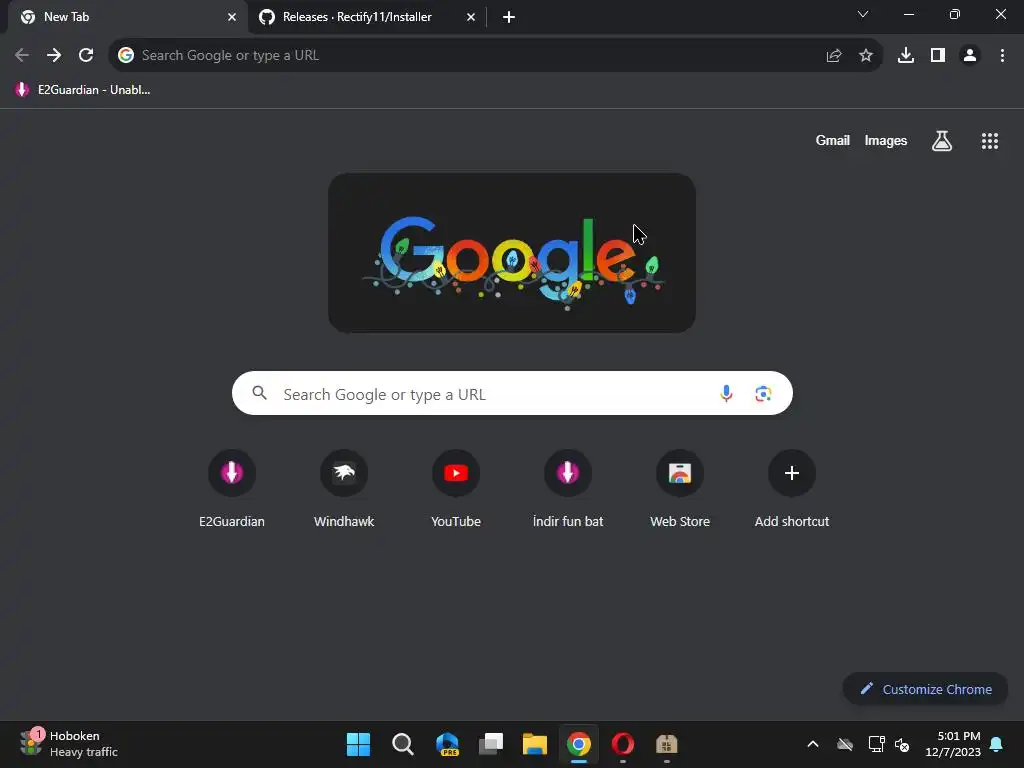1024x768 pixels.
Task: Launch the Edge PRE browser from taskbar
Action: point(447,744)
